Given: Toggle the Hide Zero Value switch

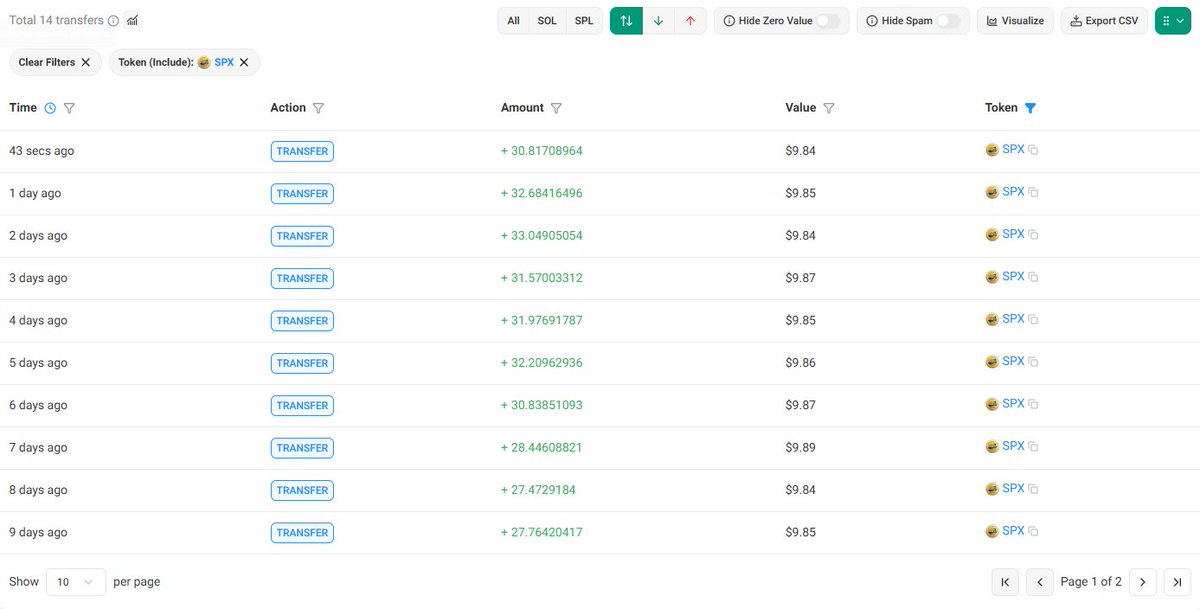Looking at the screenshot, I should click(x=828, y=21).
